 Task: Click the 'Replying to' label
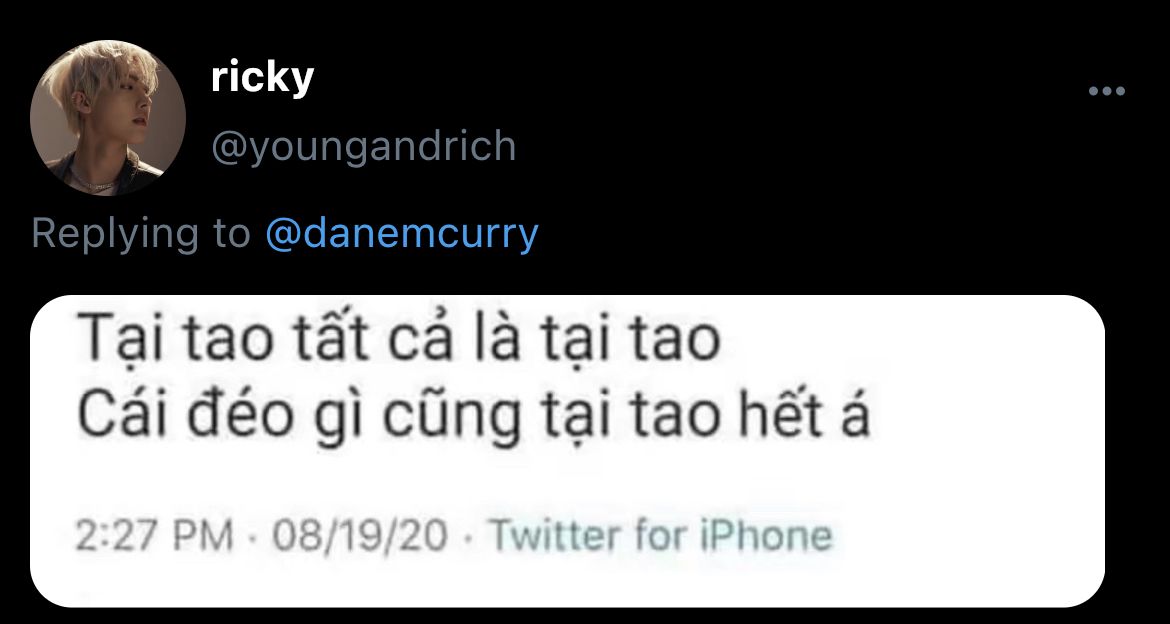click(141, 234)
